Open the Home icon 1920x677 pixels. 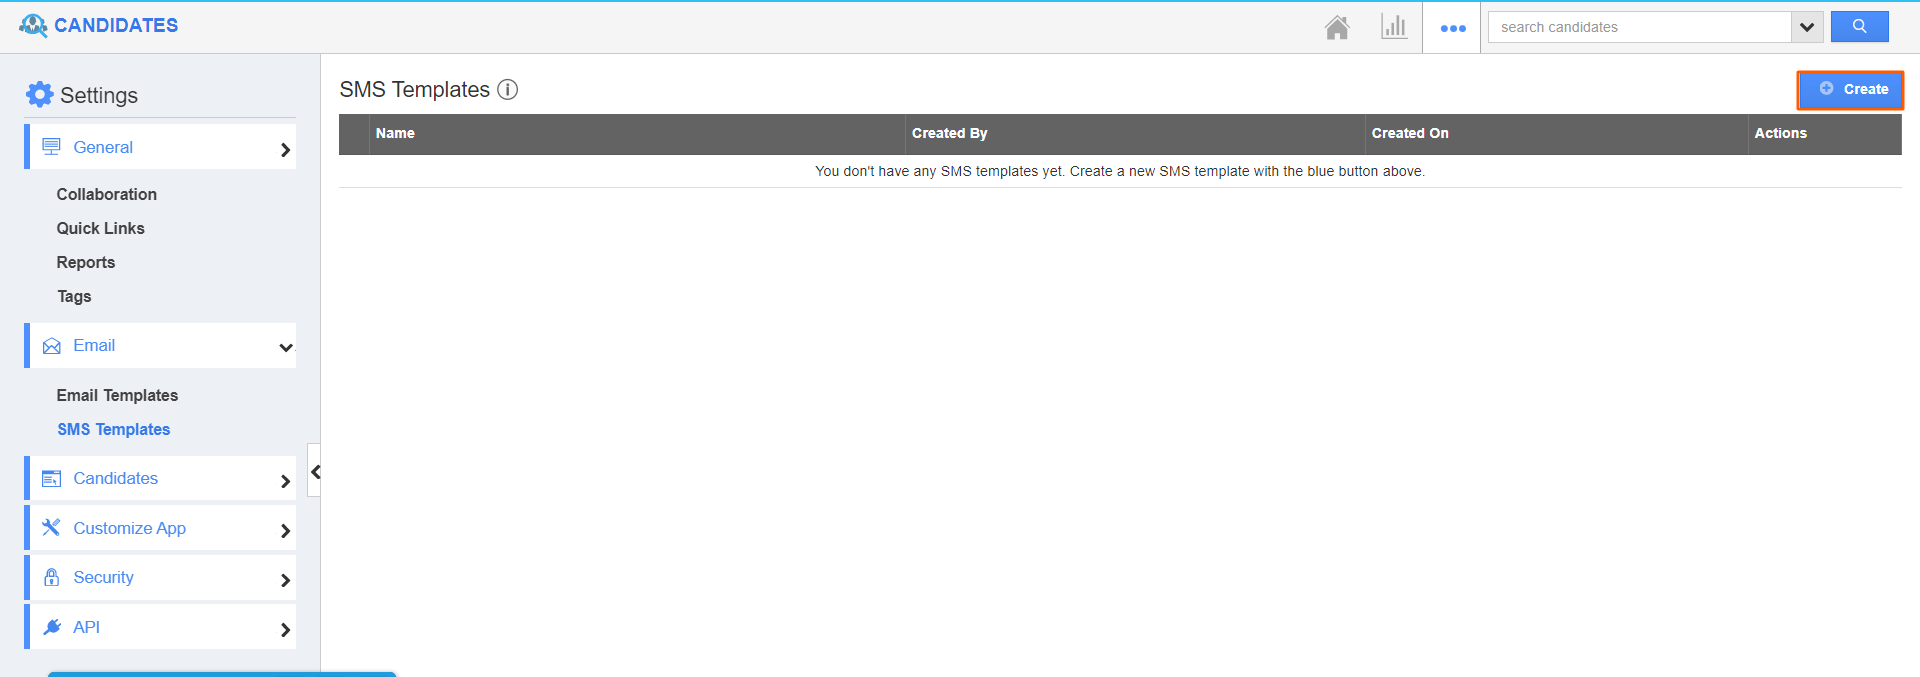click(x=1337, y=27)
